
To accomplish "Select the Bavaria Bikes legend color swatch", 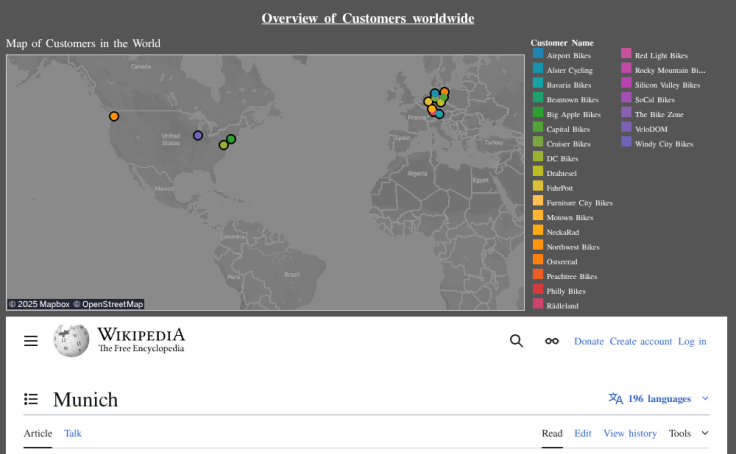I will (538, 83).
